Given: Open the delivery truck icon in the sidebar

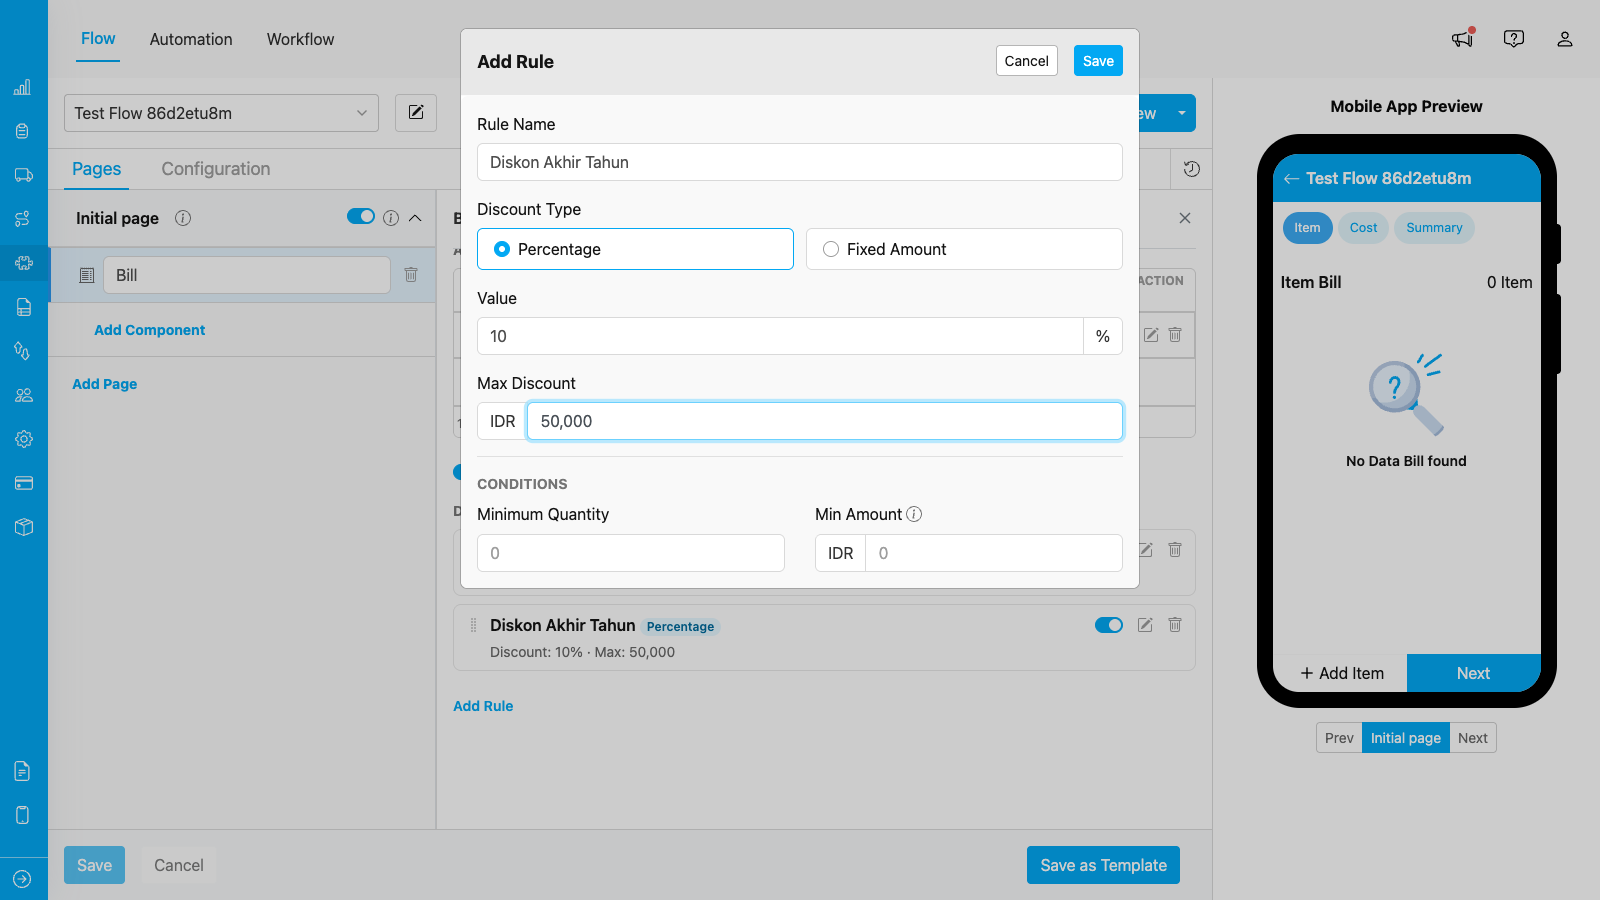Looking at the screenshot, I should pyautogui.click(x=23, y=175).
